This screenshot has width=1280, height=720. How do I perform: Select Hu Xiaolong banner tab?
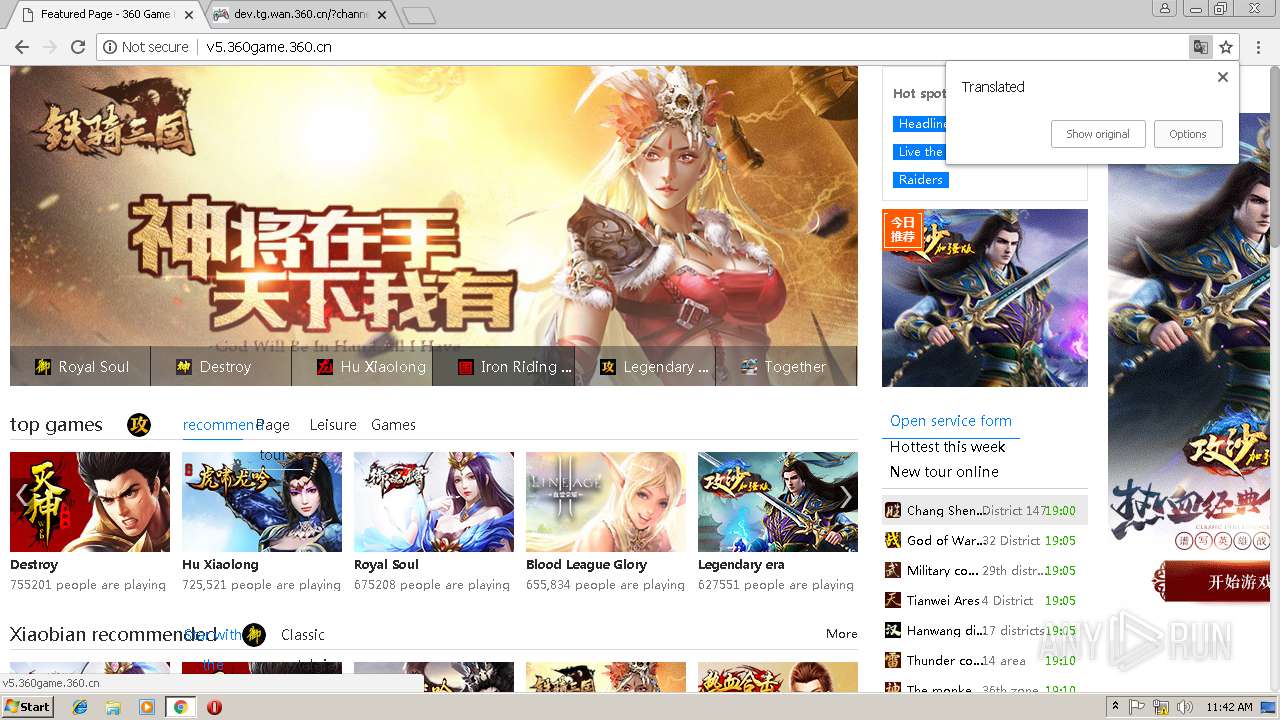click(x=363, y=367)
